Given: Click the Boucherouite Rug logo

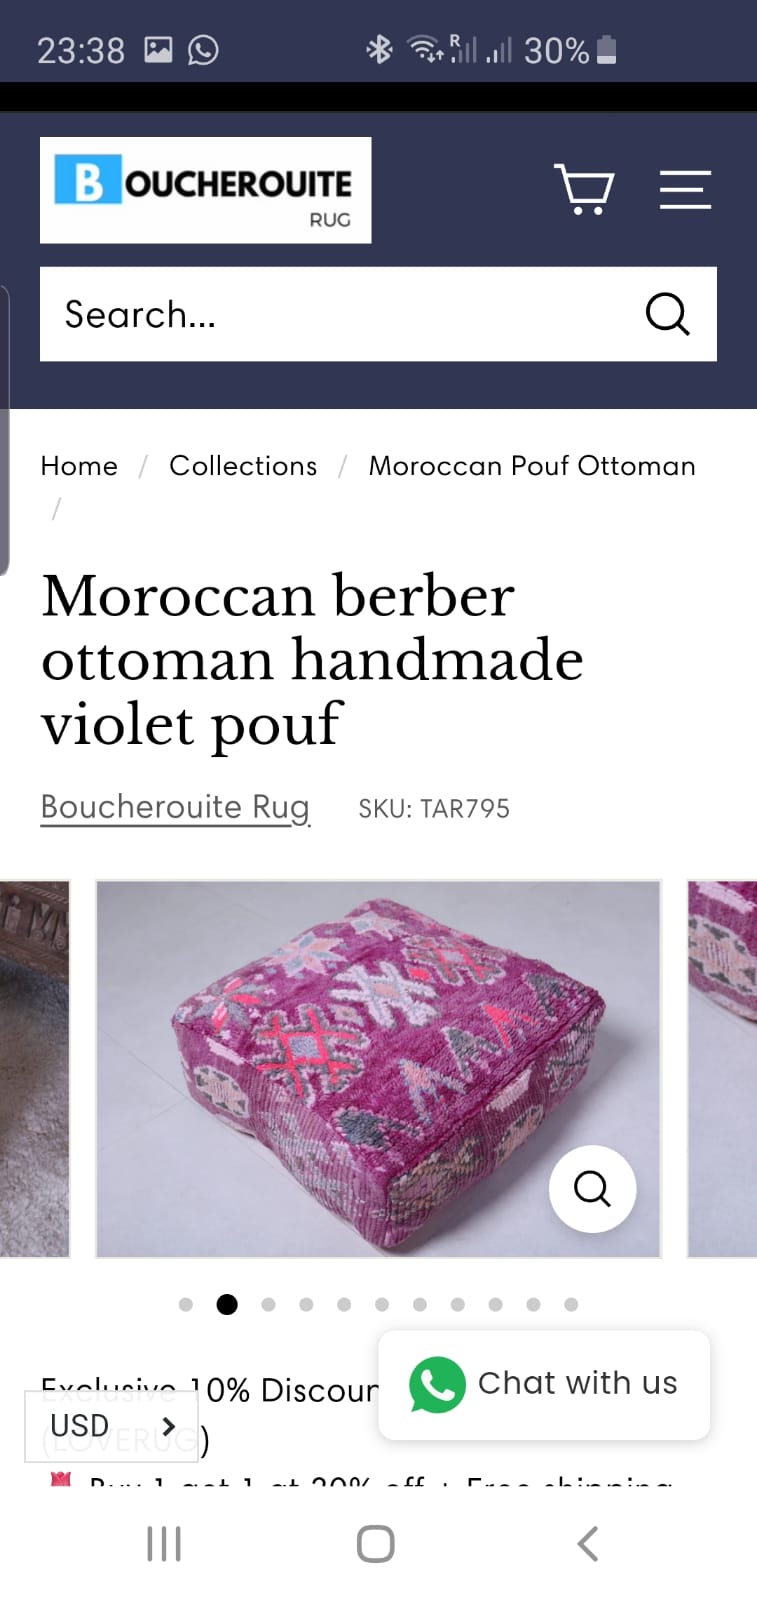Looking at the screenshot, I should pos(205,190).
